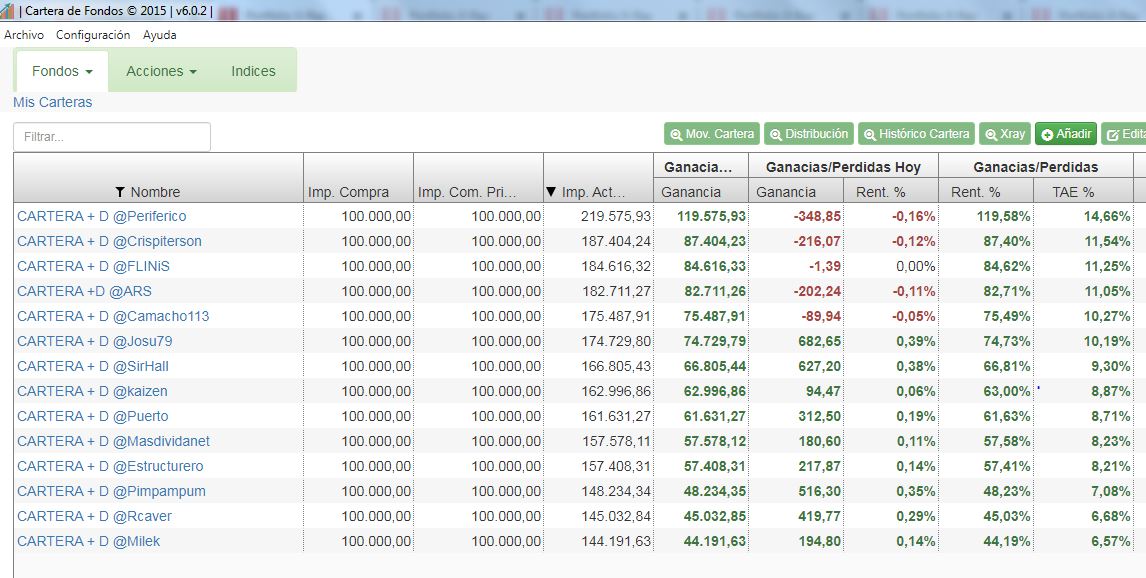Click in the Filtrar text field
1146x578 pixels.
click(x=111, y=137)
